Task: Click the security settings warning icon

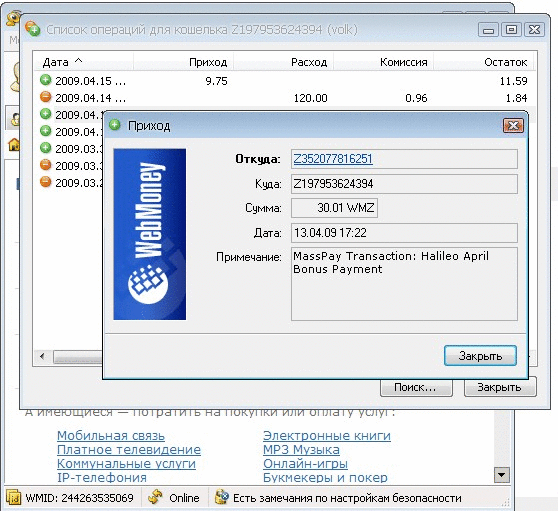Action: coord(221,497)
